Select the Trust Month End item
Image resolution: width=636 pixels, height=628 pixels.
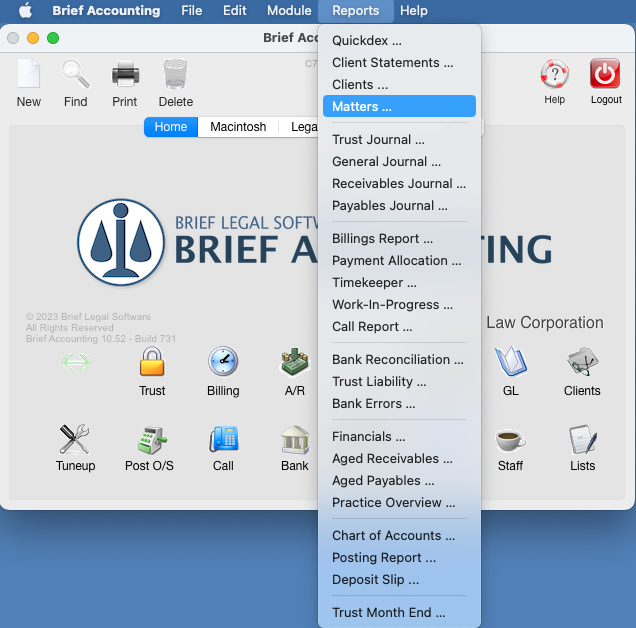click(x=400, y=613)
